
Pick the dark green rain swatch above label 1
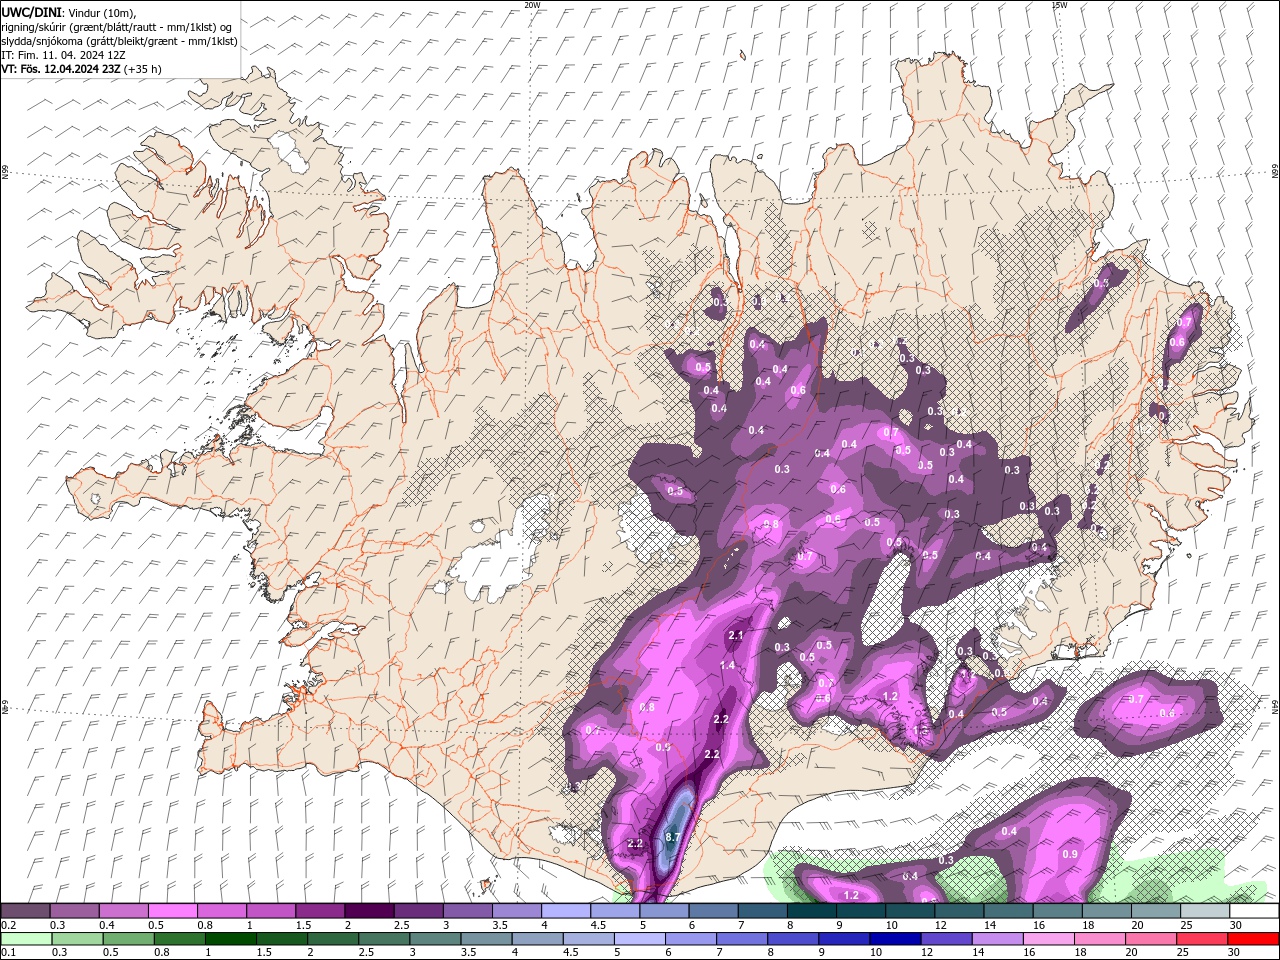click(230, 939)
